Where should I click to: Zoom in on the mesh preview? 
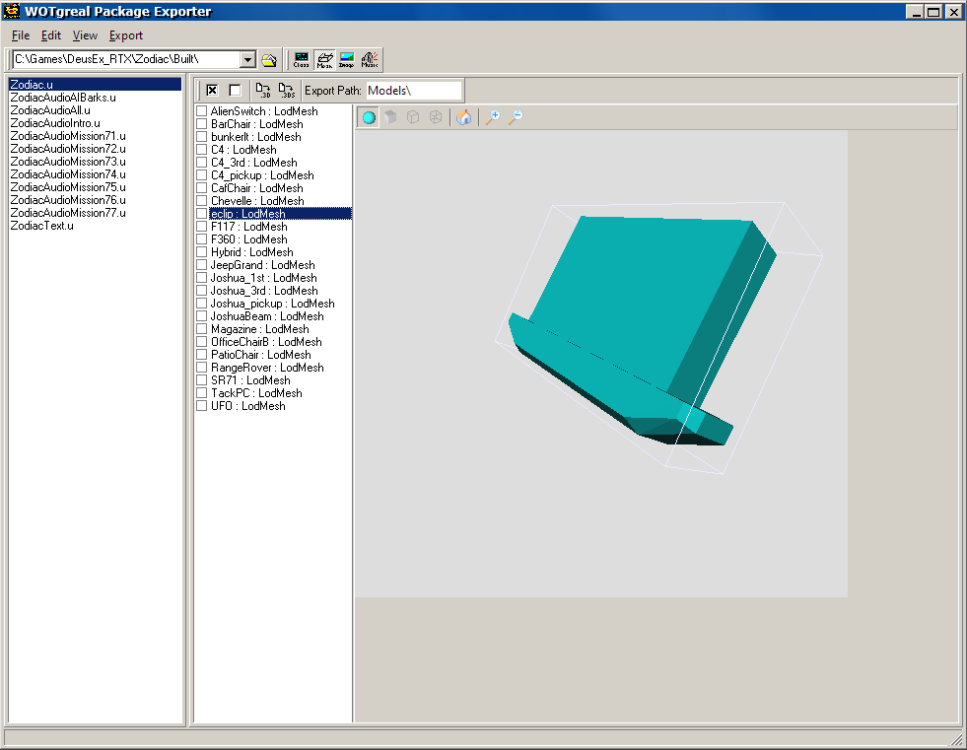point(492,118)
